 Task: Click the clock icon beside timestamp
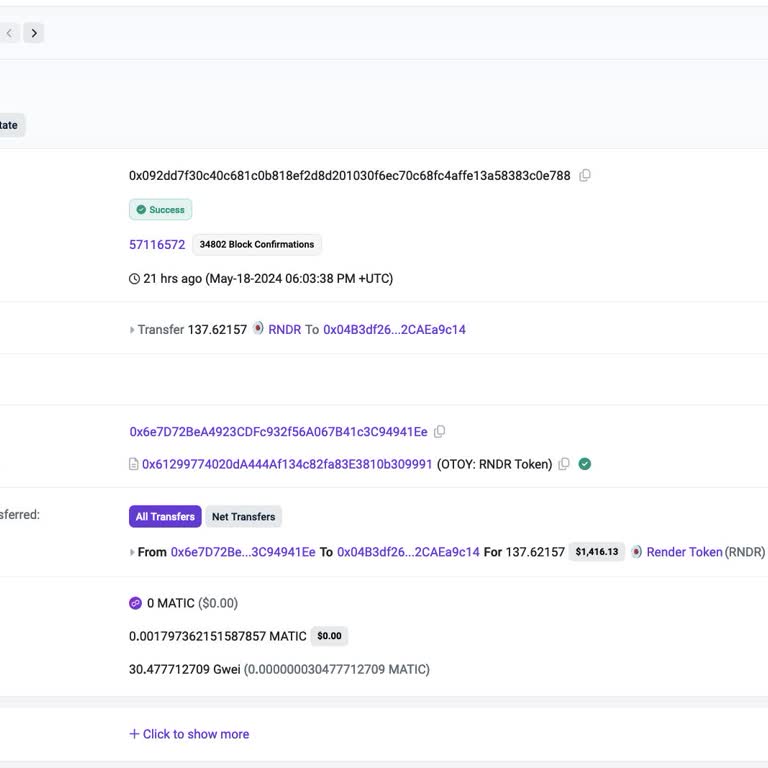(134, 279)
